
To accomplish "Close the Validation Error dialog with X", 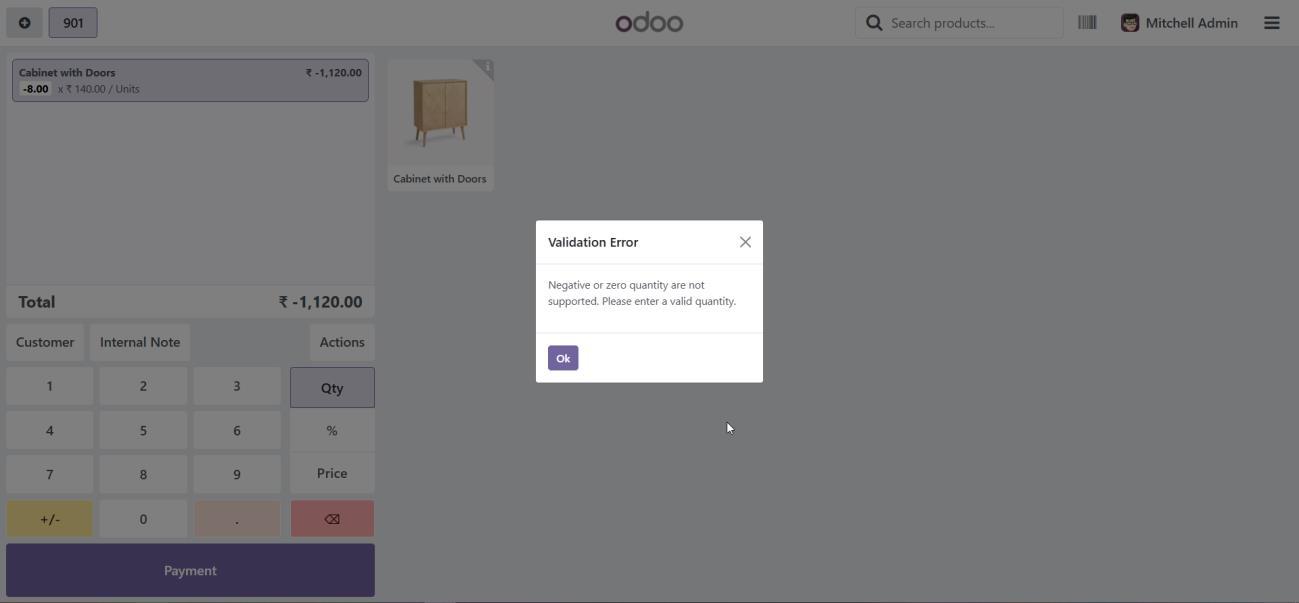I will point(745,242).
